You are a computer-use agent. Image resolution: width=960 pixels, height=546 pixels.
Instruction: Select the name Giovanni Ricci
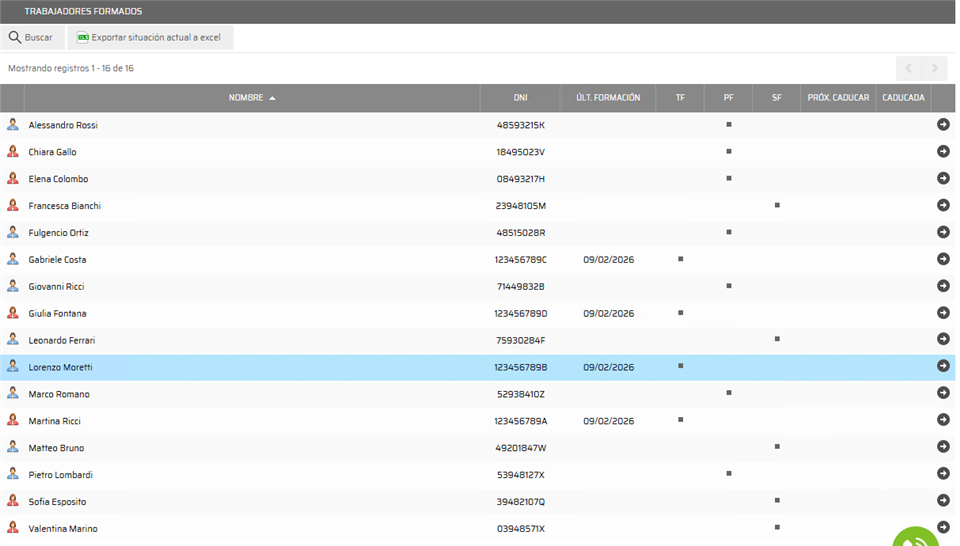pyautogui.click(x=56, y=286)
